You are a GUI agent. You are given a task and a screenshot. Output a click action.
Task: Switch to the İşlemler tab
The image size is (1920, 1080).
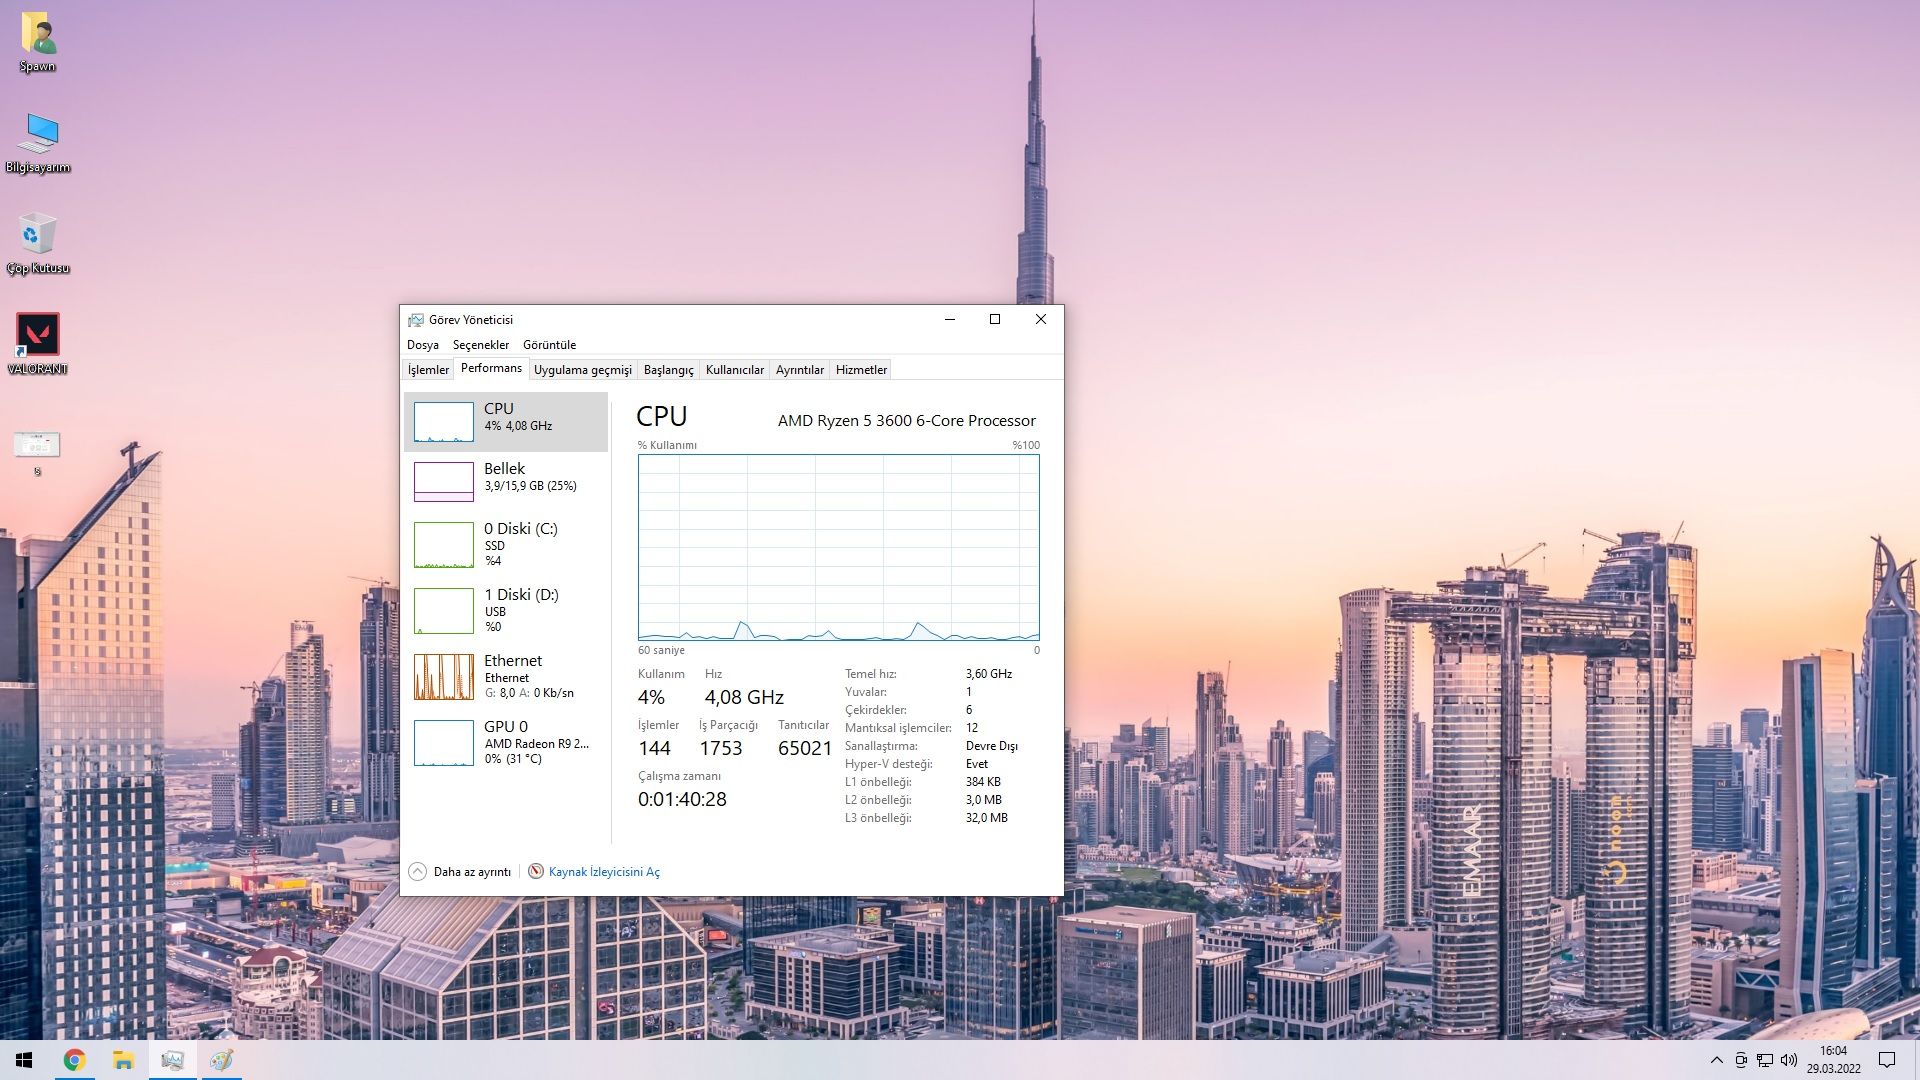pyautogui.click(x=428, y=370)
